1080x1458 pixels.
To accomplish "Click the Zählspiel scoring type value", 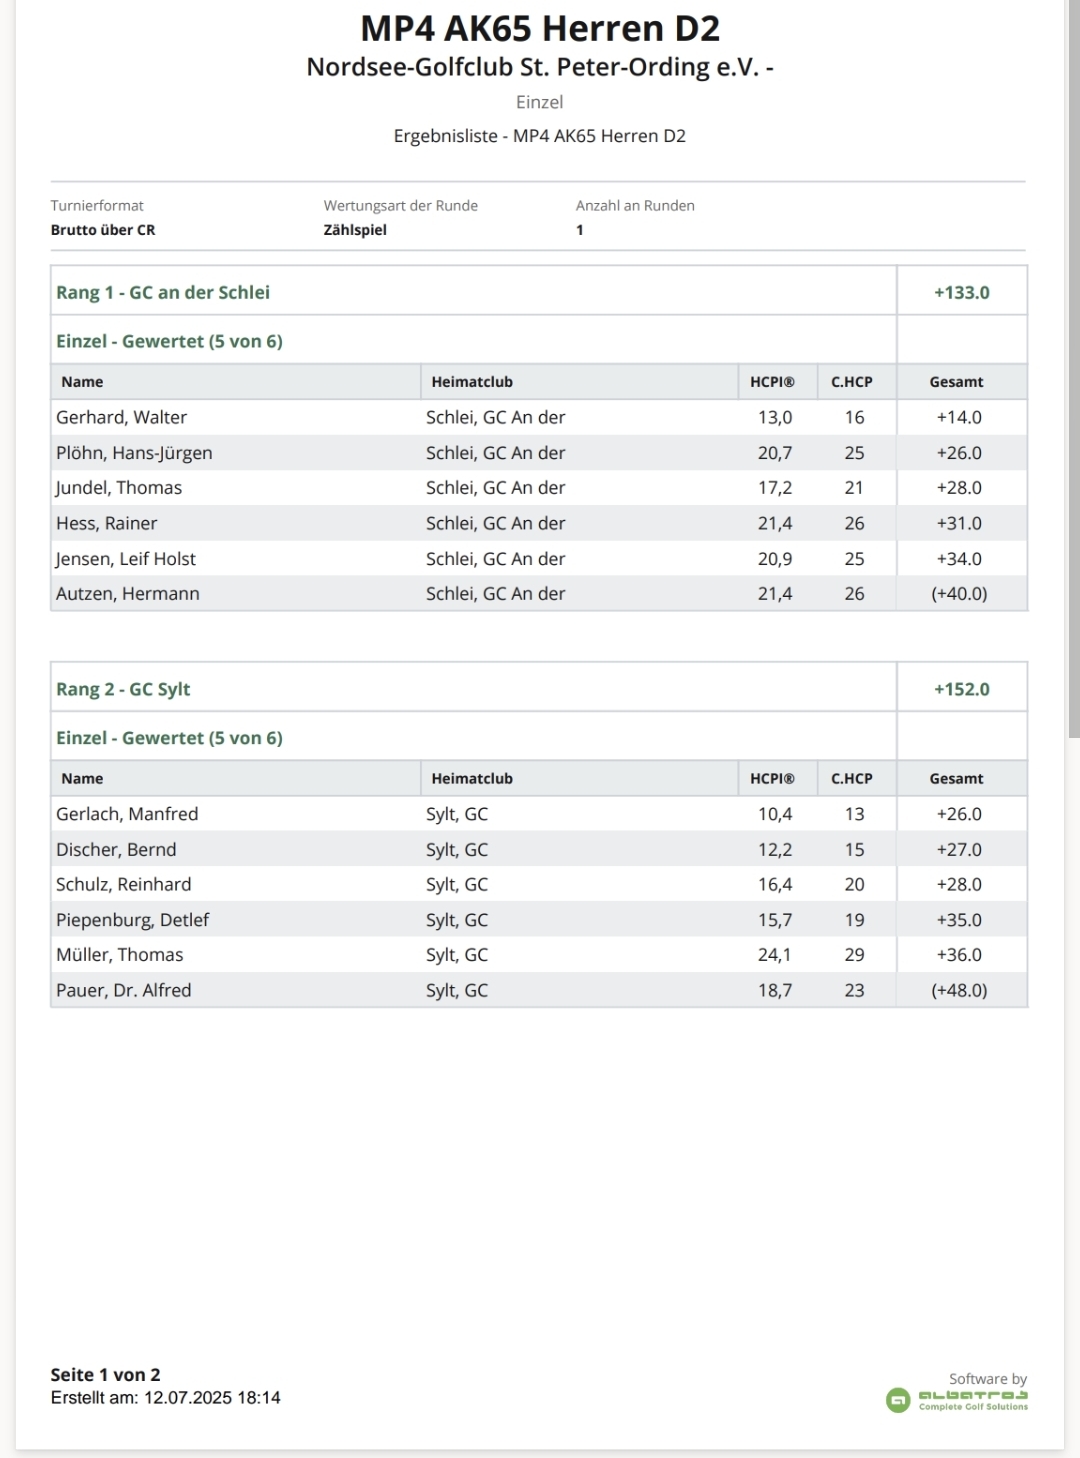I will click(355, 230).
